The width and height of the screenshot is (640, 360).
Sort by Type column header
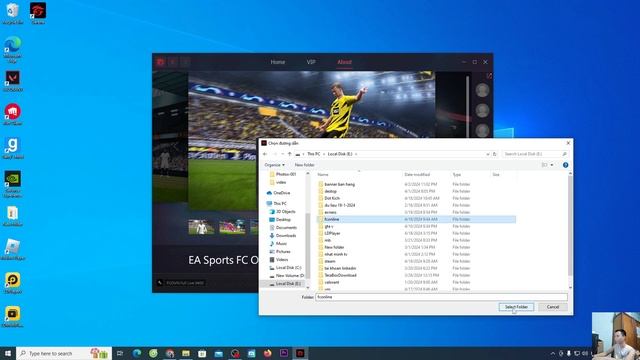pos(456,174)
